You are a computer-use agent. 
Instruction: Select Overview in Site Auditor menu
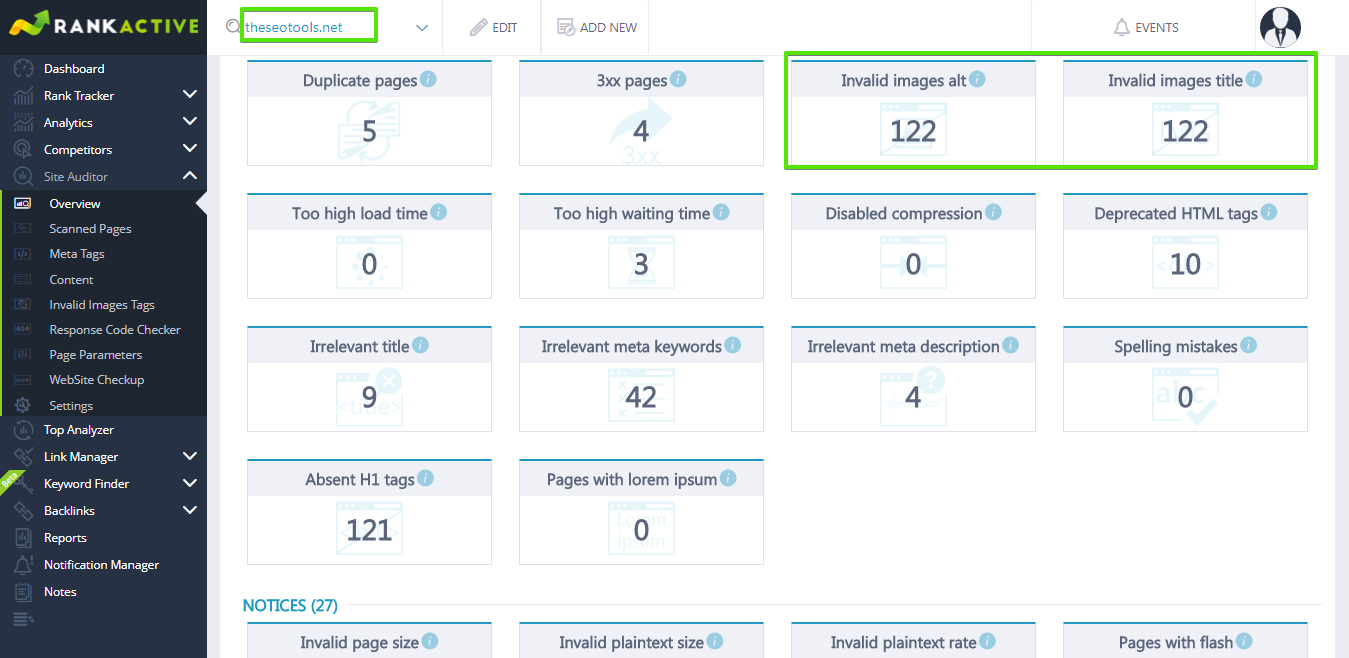tap(75, 204)
